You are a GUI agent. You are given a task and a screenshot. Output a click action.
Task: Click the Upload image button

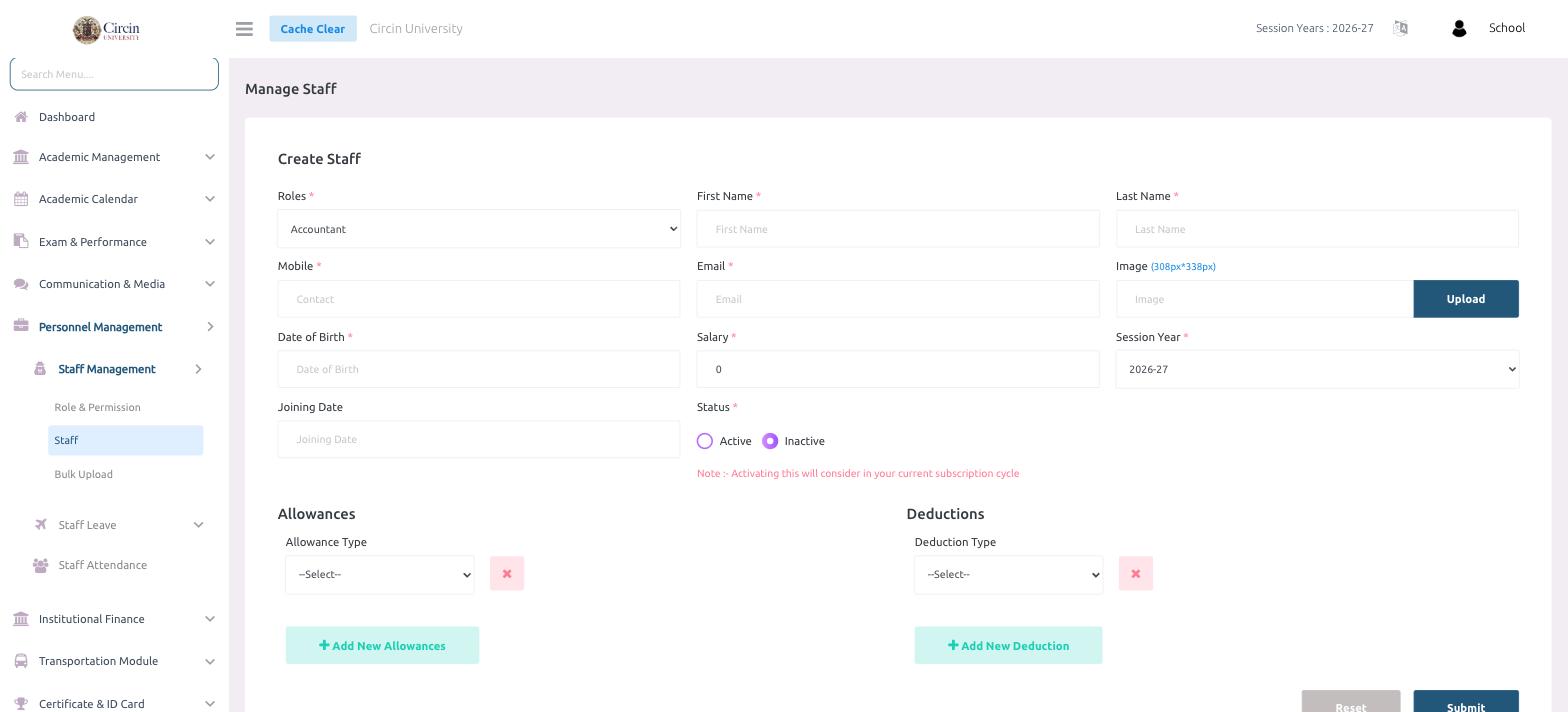[1466, 299]
